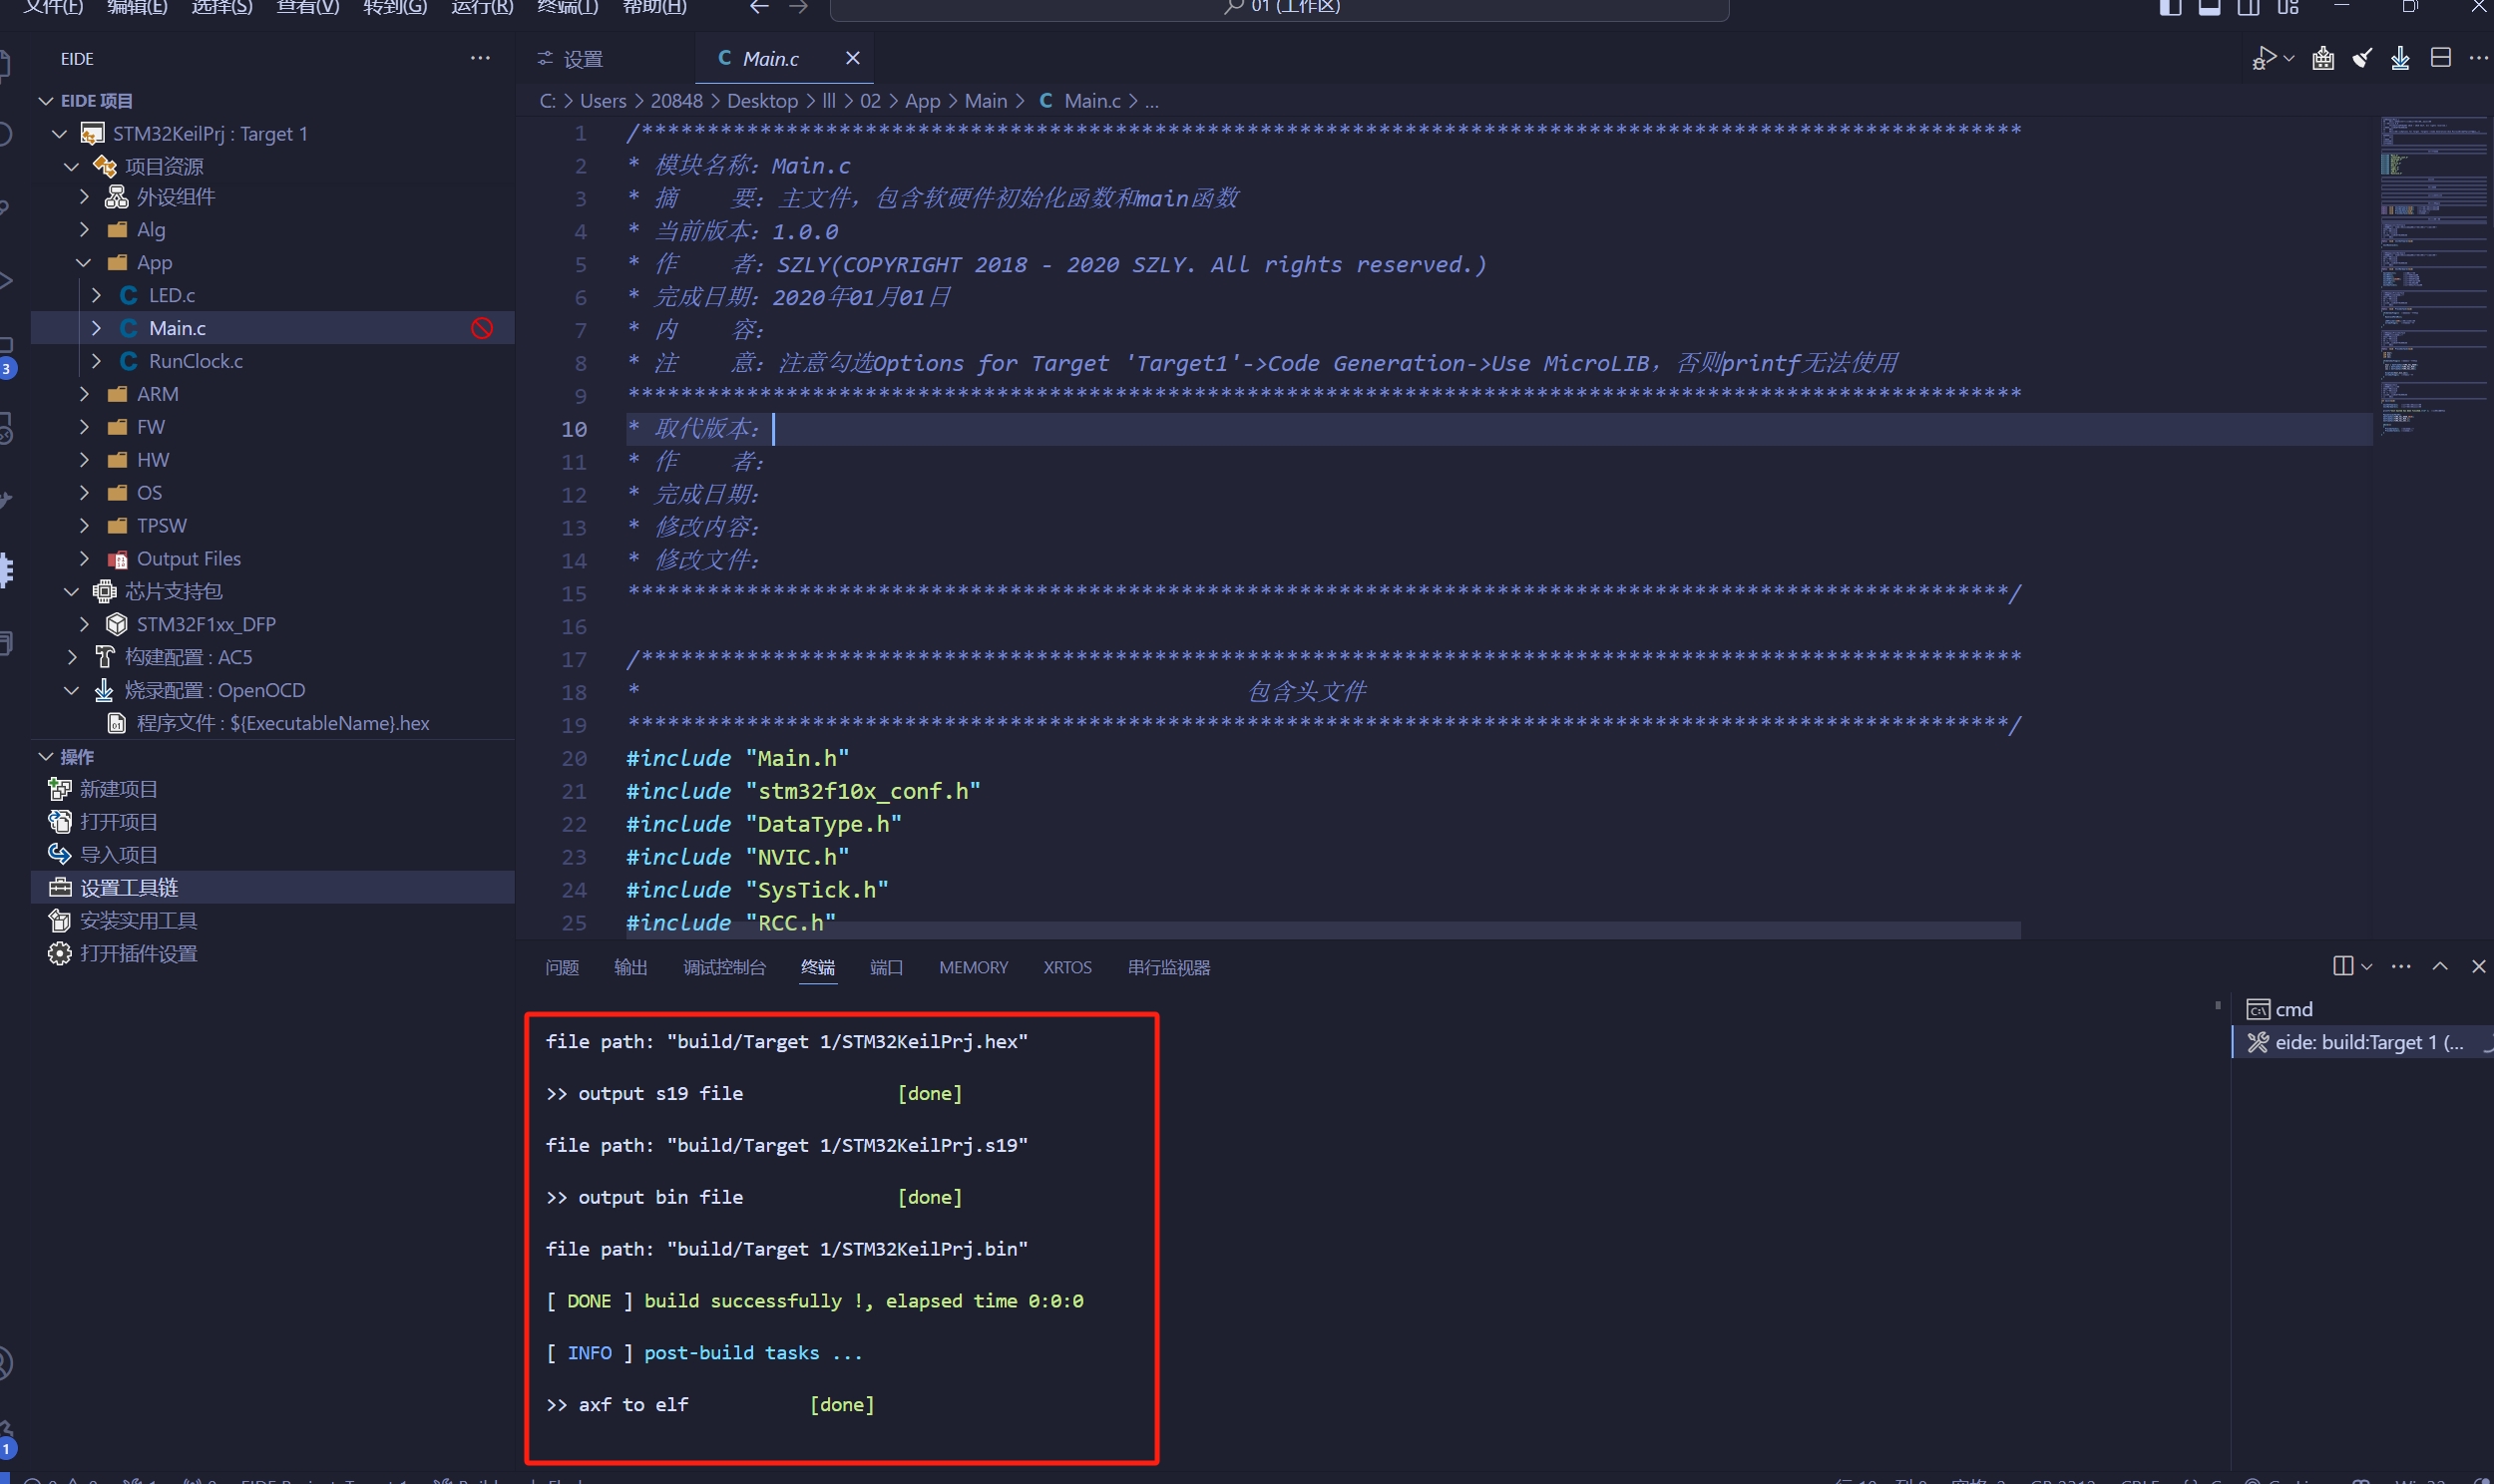2494x1484 pixels.
Task: Expand the Output Files node
Action: (84, 559)
